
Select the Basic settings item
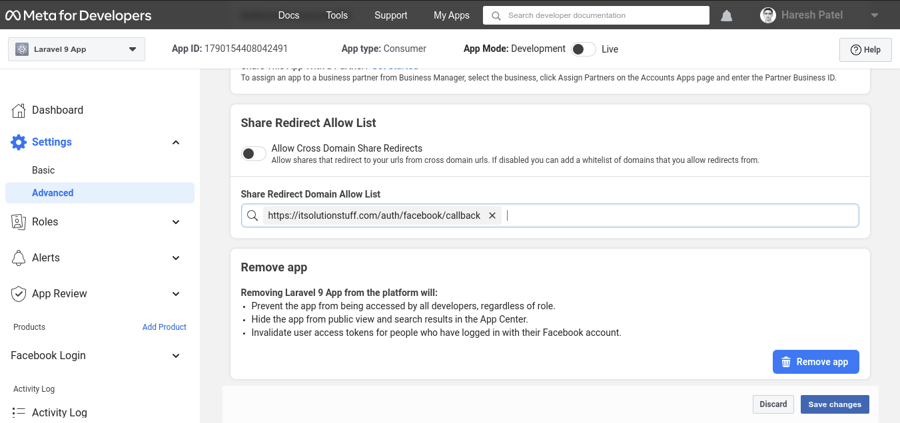pos(43,170)
